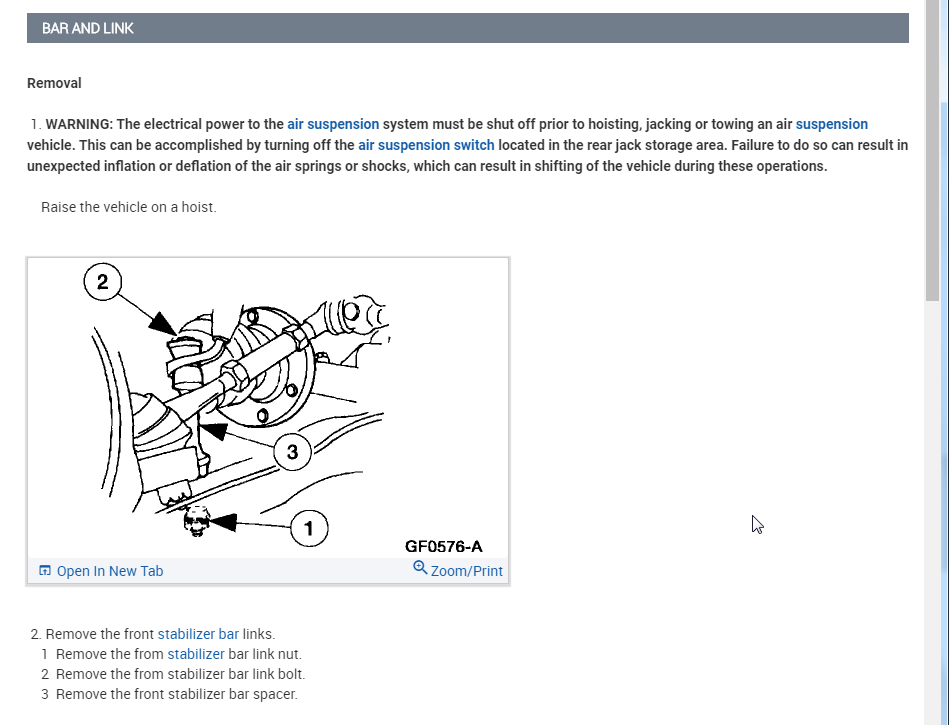The height and width of the screenshot is (725, 949).
Task: Click the BAR AND LINK section header
Action: tap(467, 28)
